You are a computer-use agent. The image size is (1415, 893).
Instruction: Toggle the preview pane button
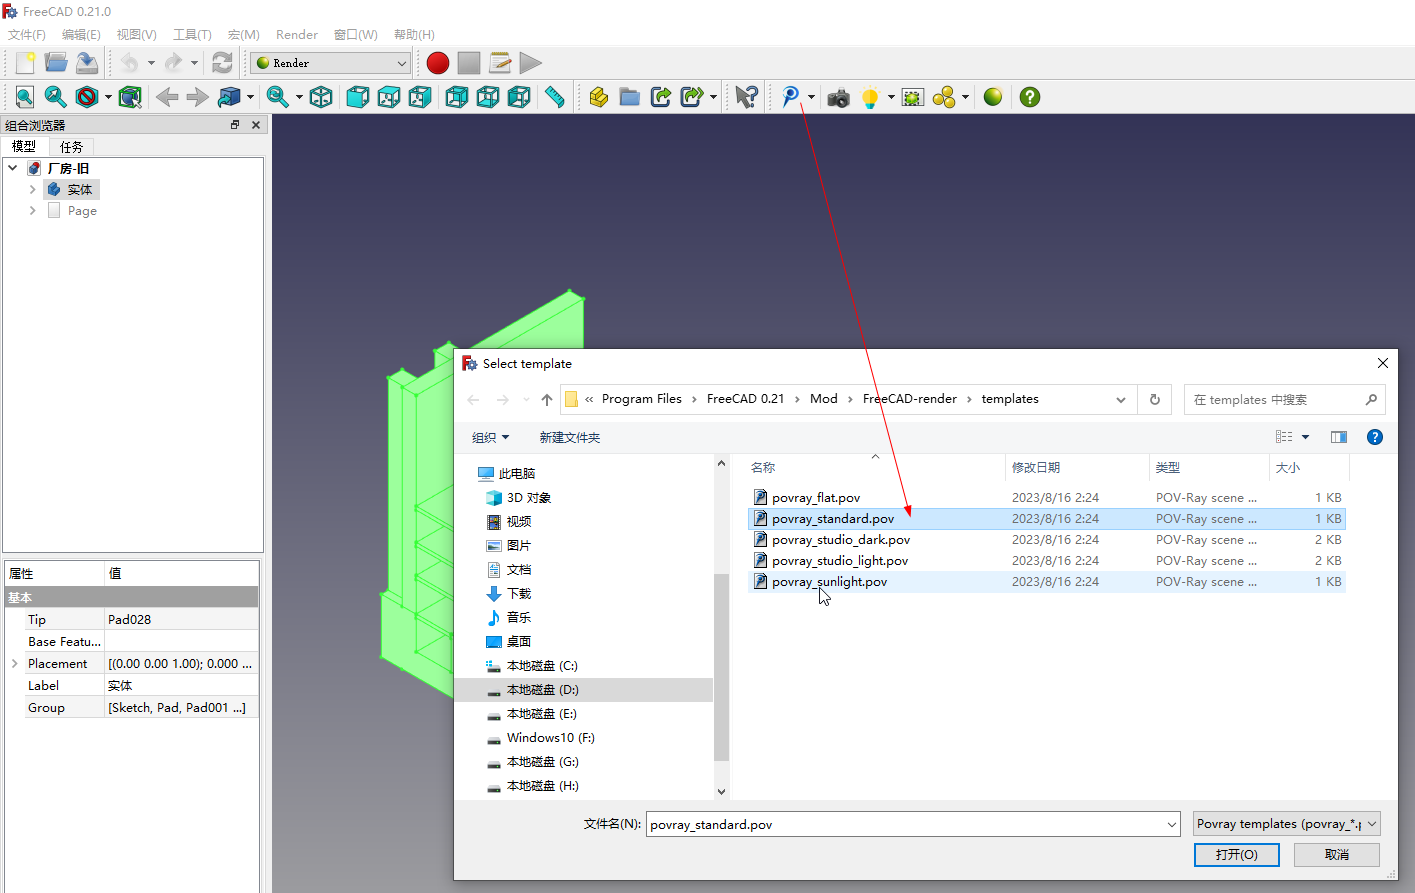pos(1339,437)
